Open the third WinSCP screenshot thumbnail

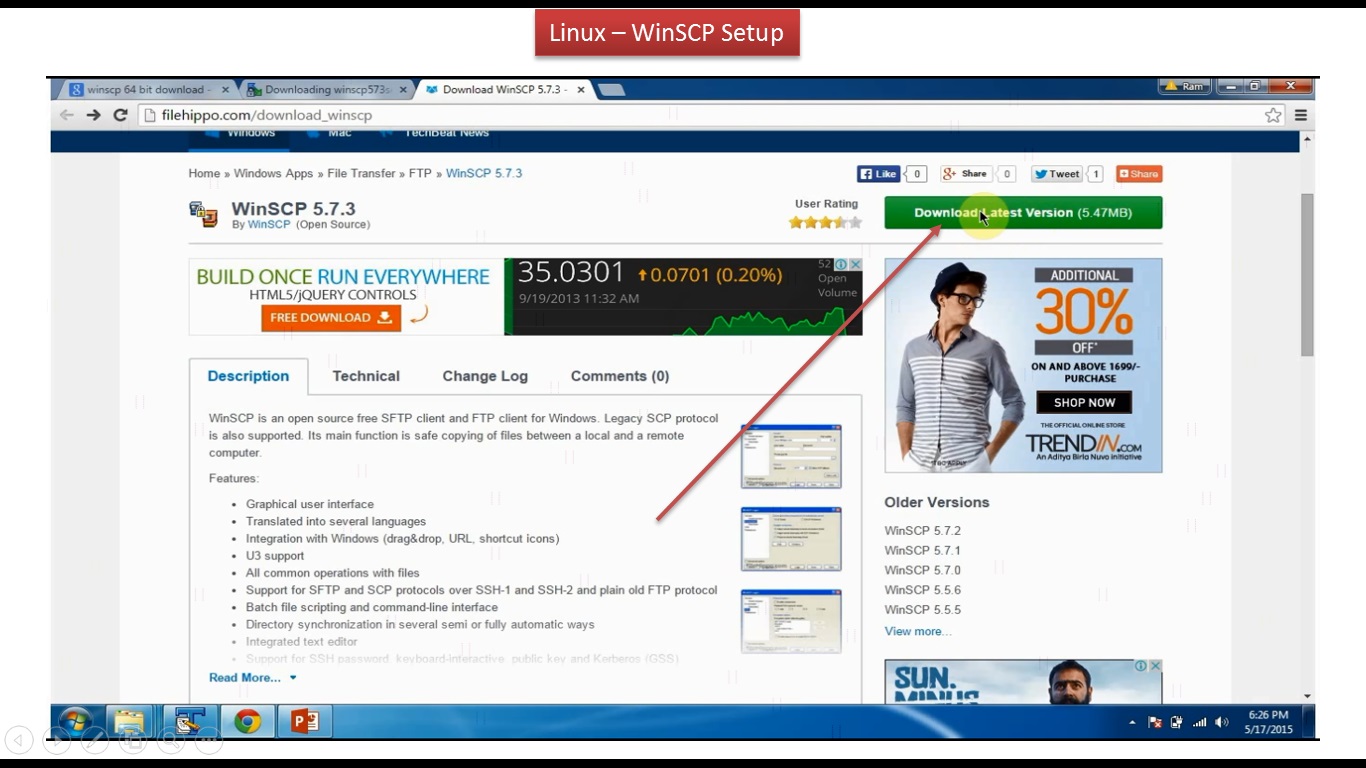point(791,621)
